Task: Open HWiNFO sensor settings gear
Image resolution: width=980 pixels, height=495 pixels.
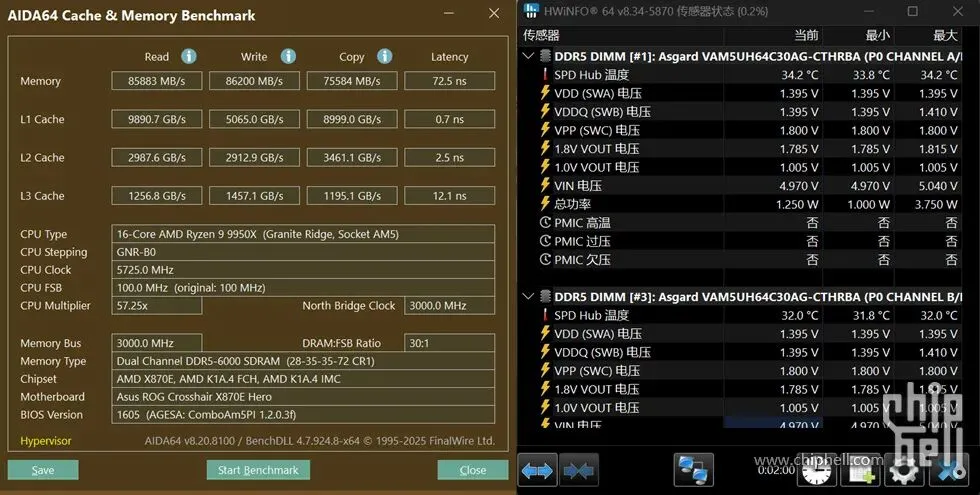Action: tap(904, 470)
